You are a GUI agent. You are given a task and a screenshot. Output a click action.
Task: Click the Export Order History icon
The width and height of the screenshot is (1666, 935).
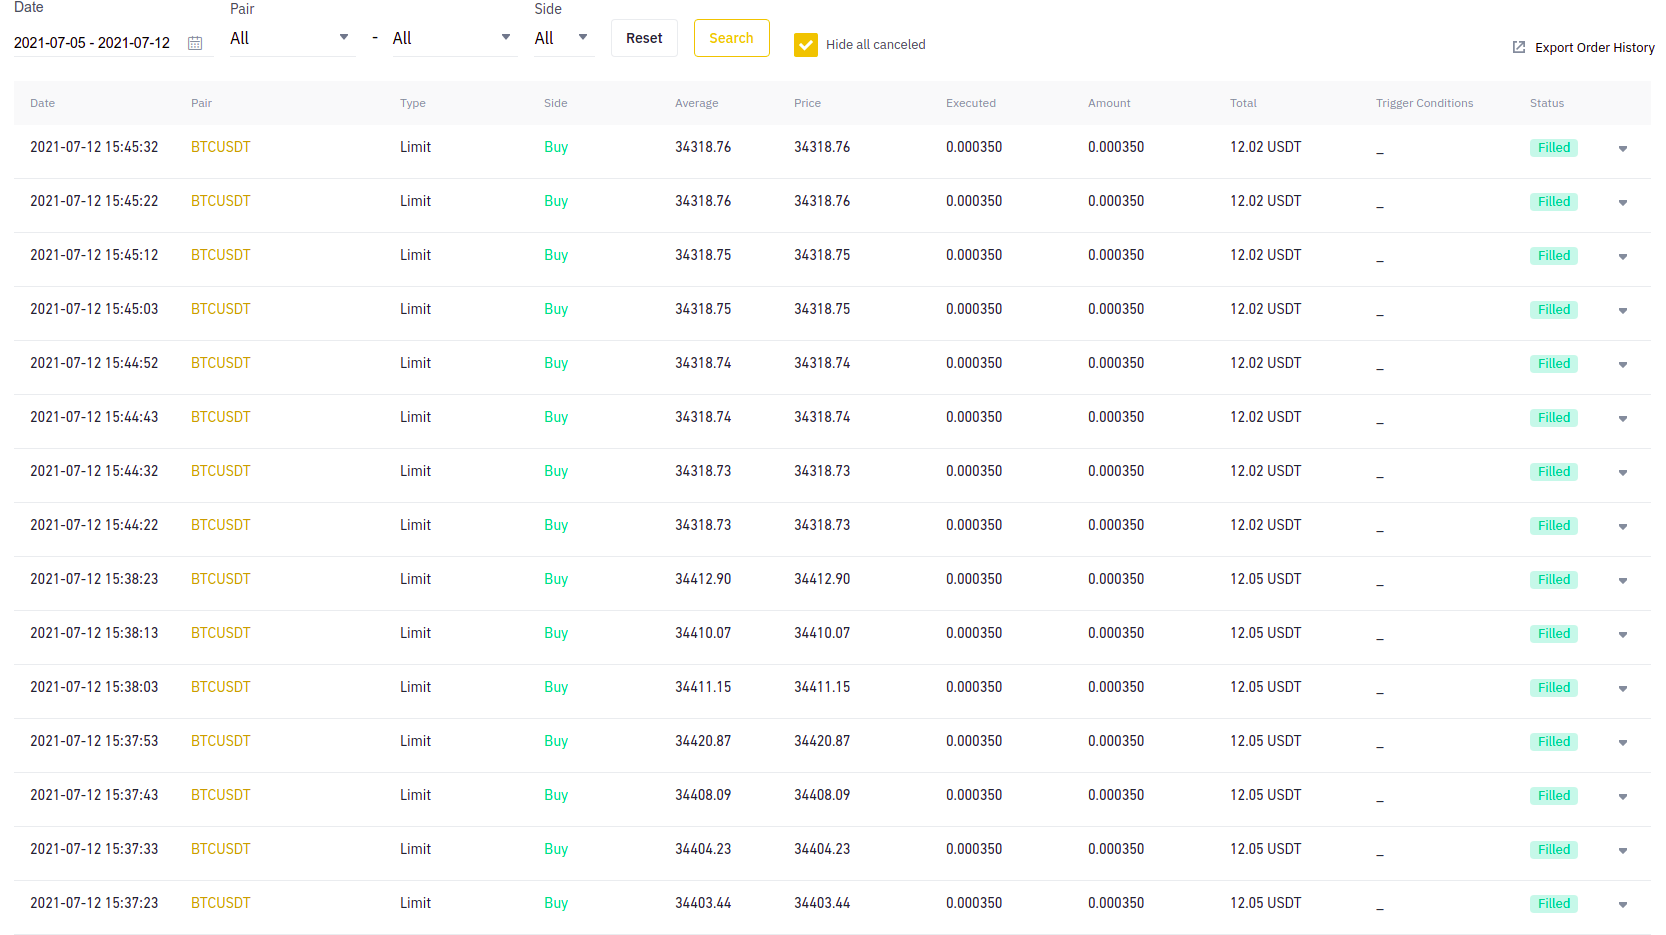pos(1518,47)
